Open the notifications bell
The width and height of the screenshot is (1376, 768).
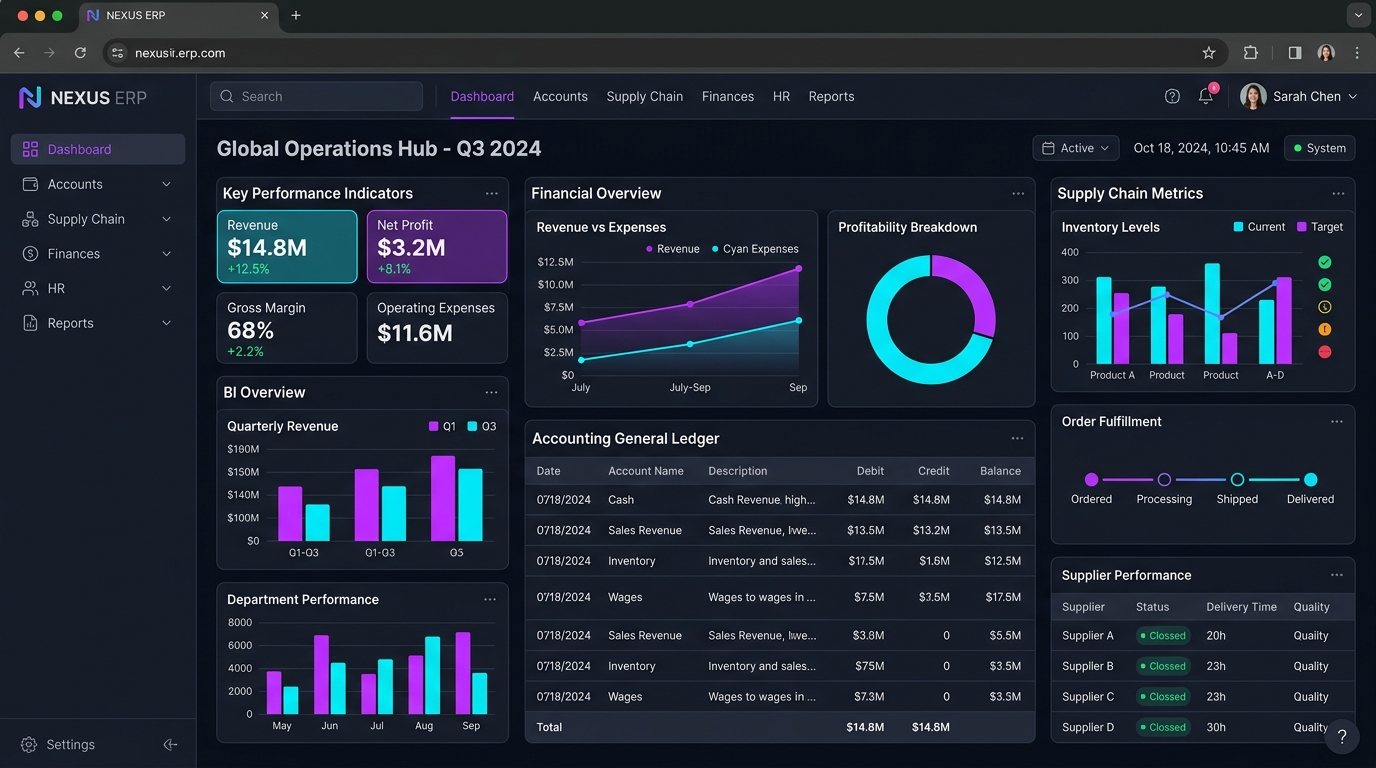(1206, 96)
